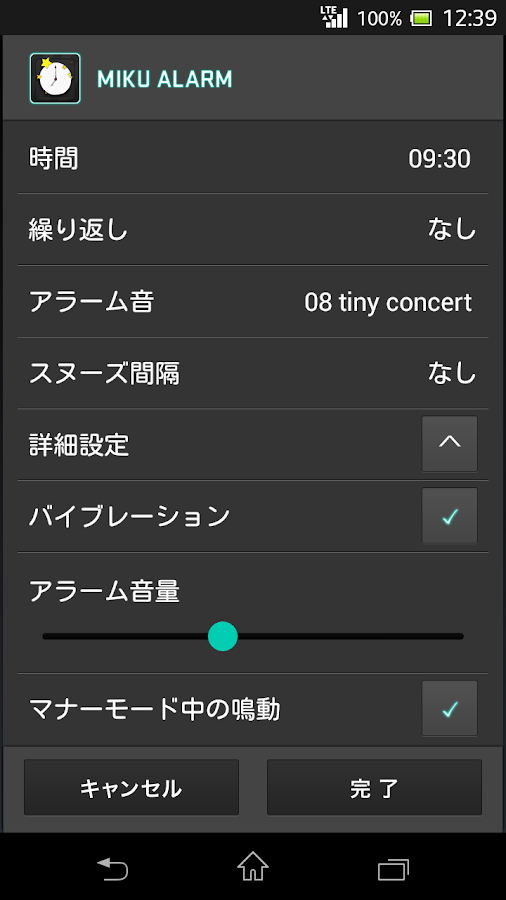This screenshot has width=506, height=900.
Task: Tap the LTE signal strength icon
Action: 334,17
